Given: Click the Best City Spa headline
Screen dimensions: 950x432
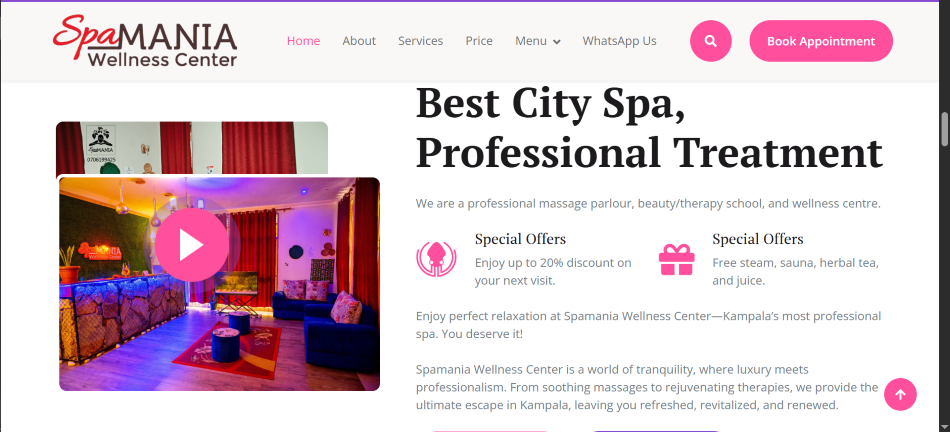Looking at the screenshot, I should point(649,128).
